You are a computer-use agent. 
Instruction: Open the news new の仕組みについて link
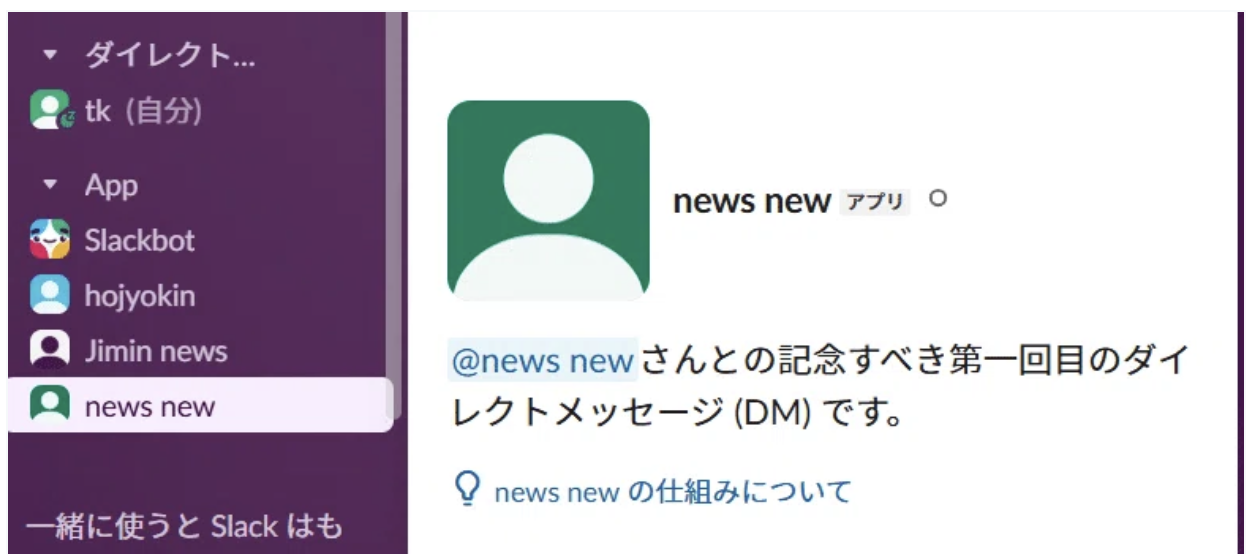672,492
